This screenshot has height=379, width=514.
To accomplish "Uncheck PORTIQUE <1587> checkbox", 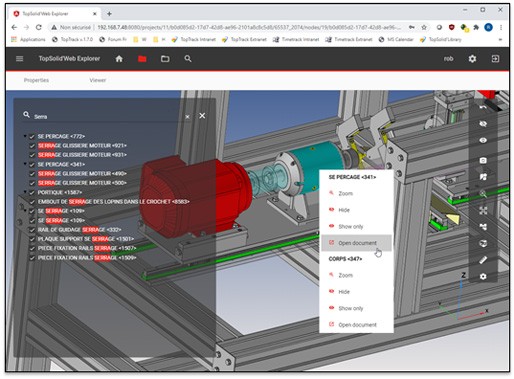I will coord(32,193).
